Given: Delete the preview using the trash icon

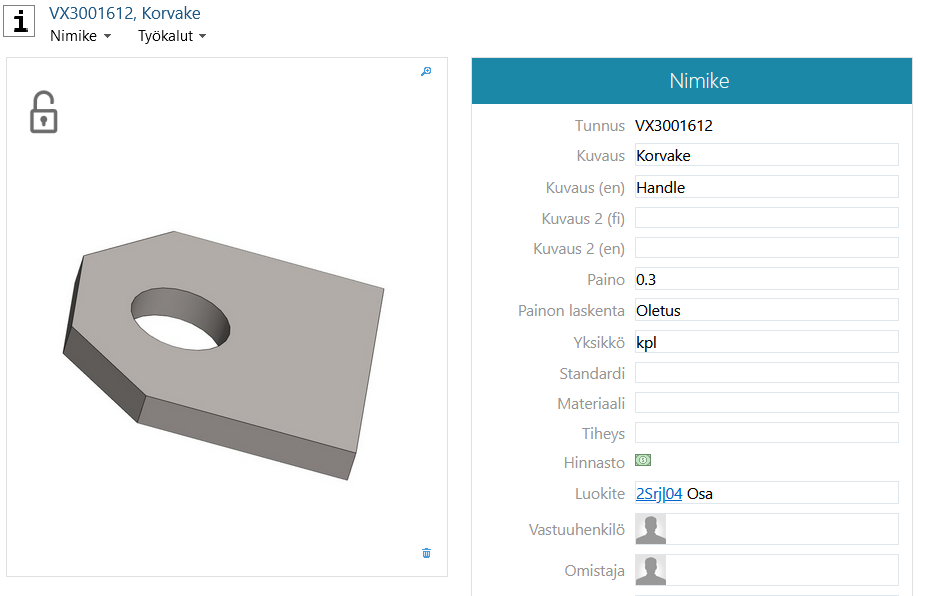Looking at the screenshot, I should coord(427,553).
